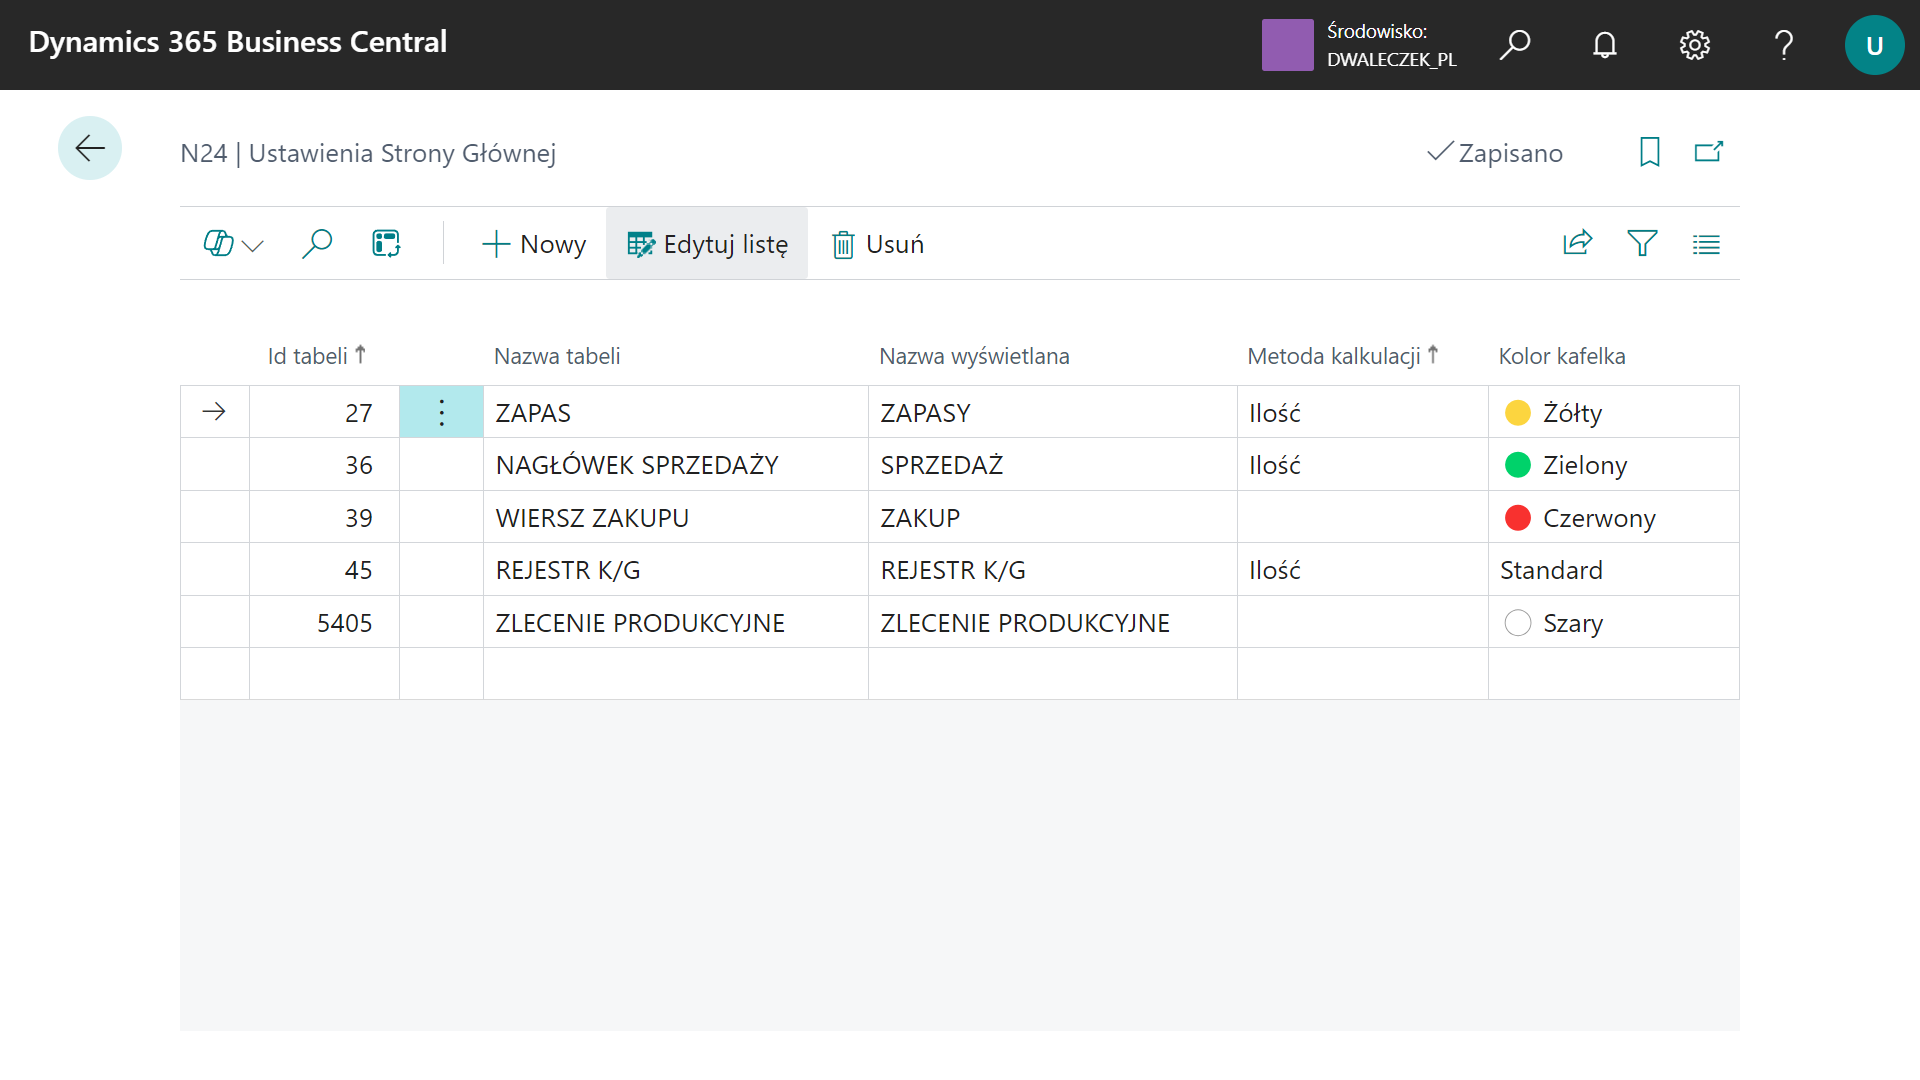Click Id tabeli cell 5405
The width and height of the screenshot is (1920, 1080).
point(324,622)
